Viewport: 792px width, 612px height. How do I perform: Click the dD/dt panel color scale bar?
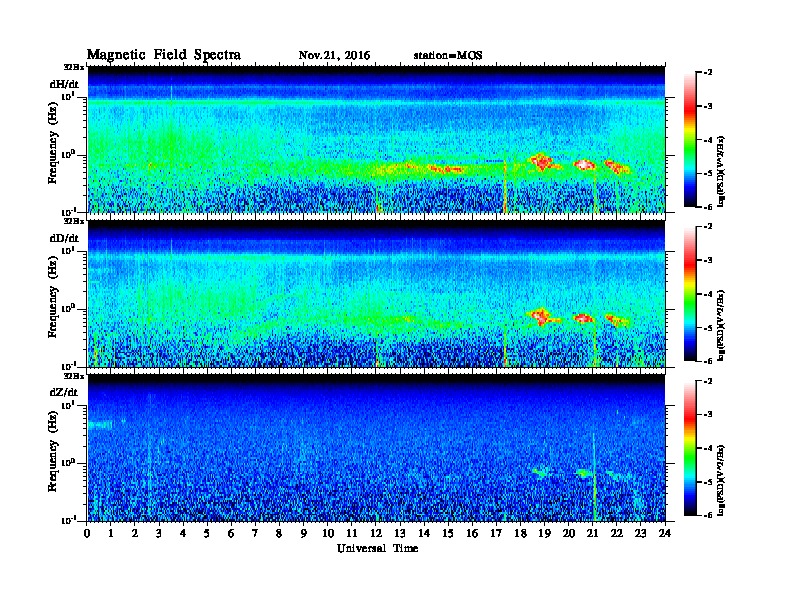[690, 293]
